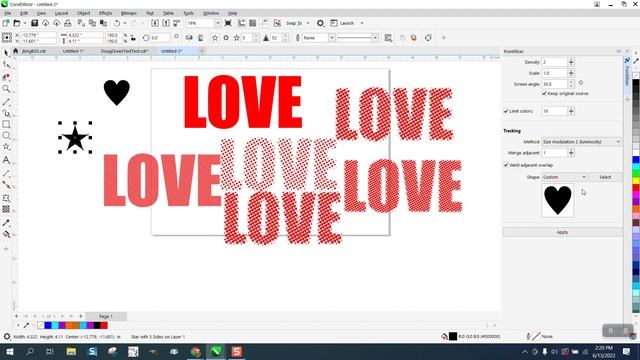640x360 pixels.
Task: Open the line style dropdown
Action: click(x=375, y=38)
